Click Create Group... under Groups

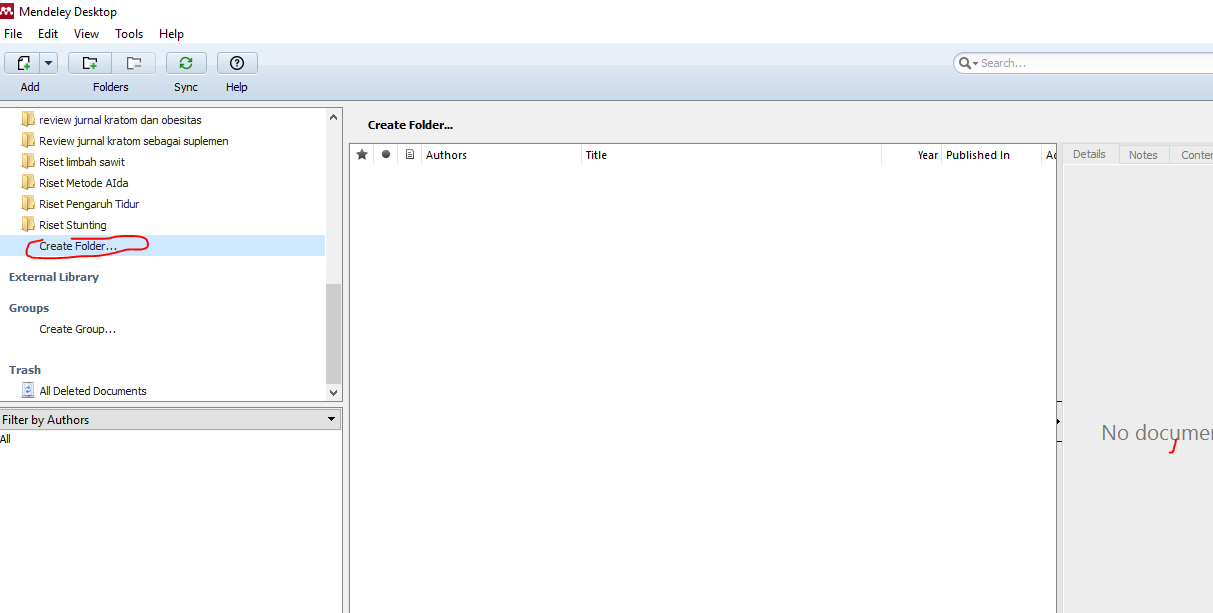coord(78,329)
